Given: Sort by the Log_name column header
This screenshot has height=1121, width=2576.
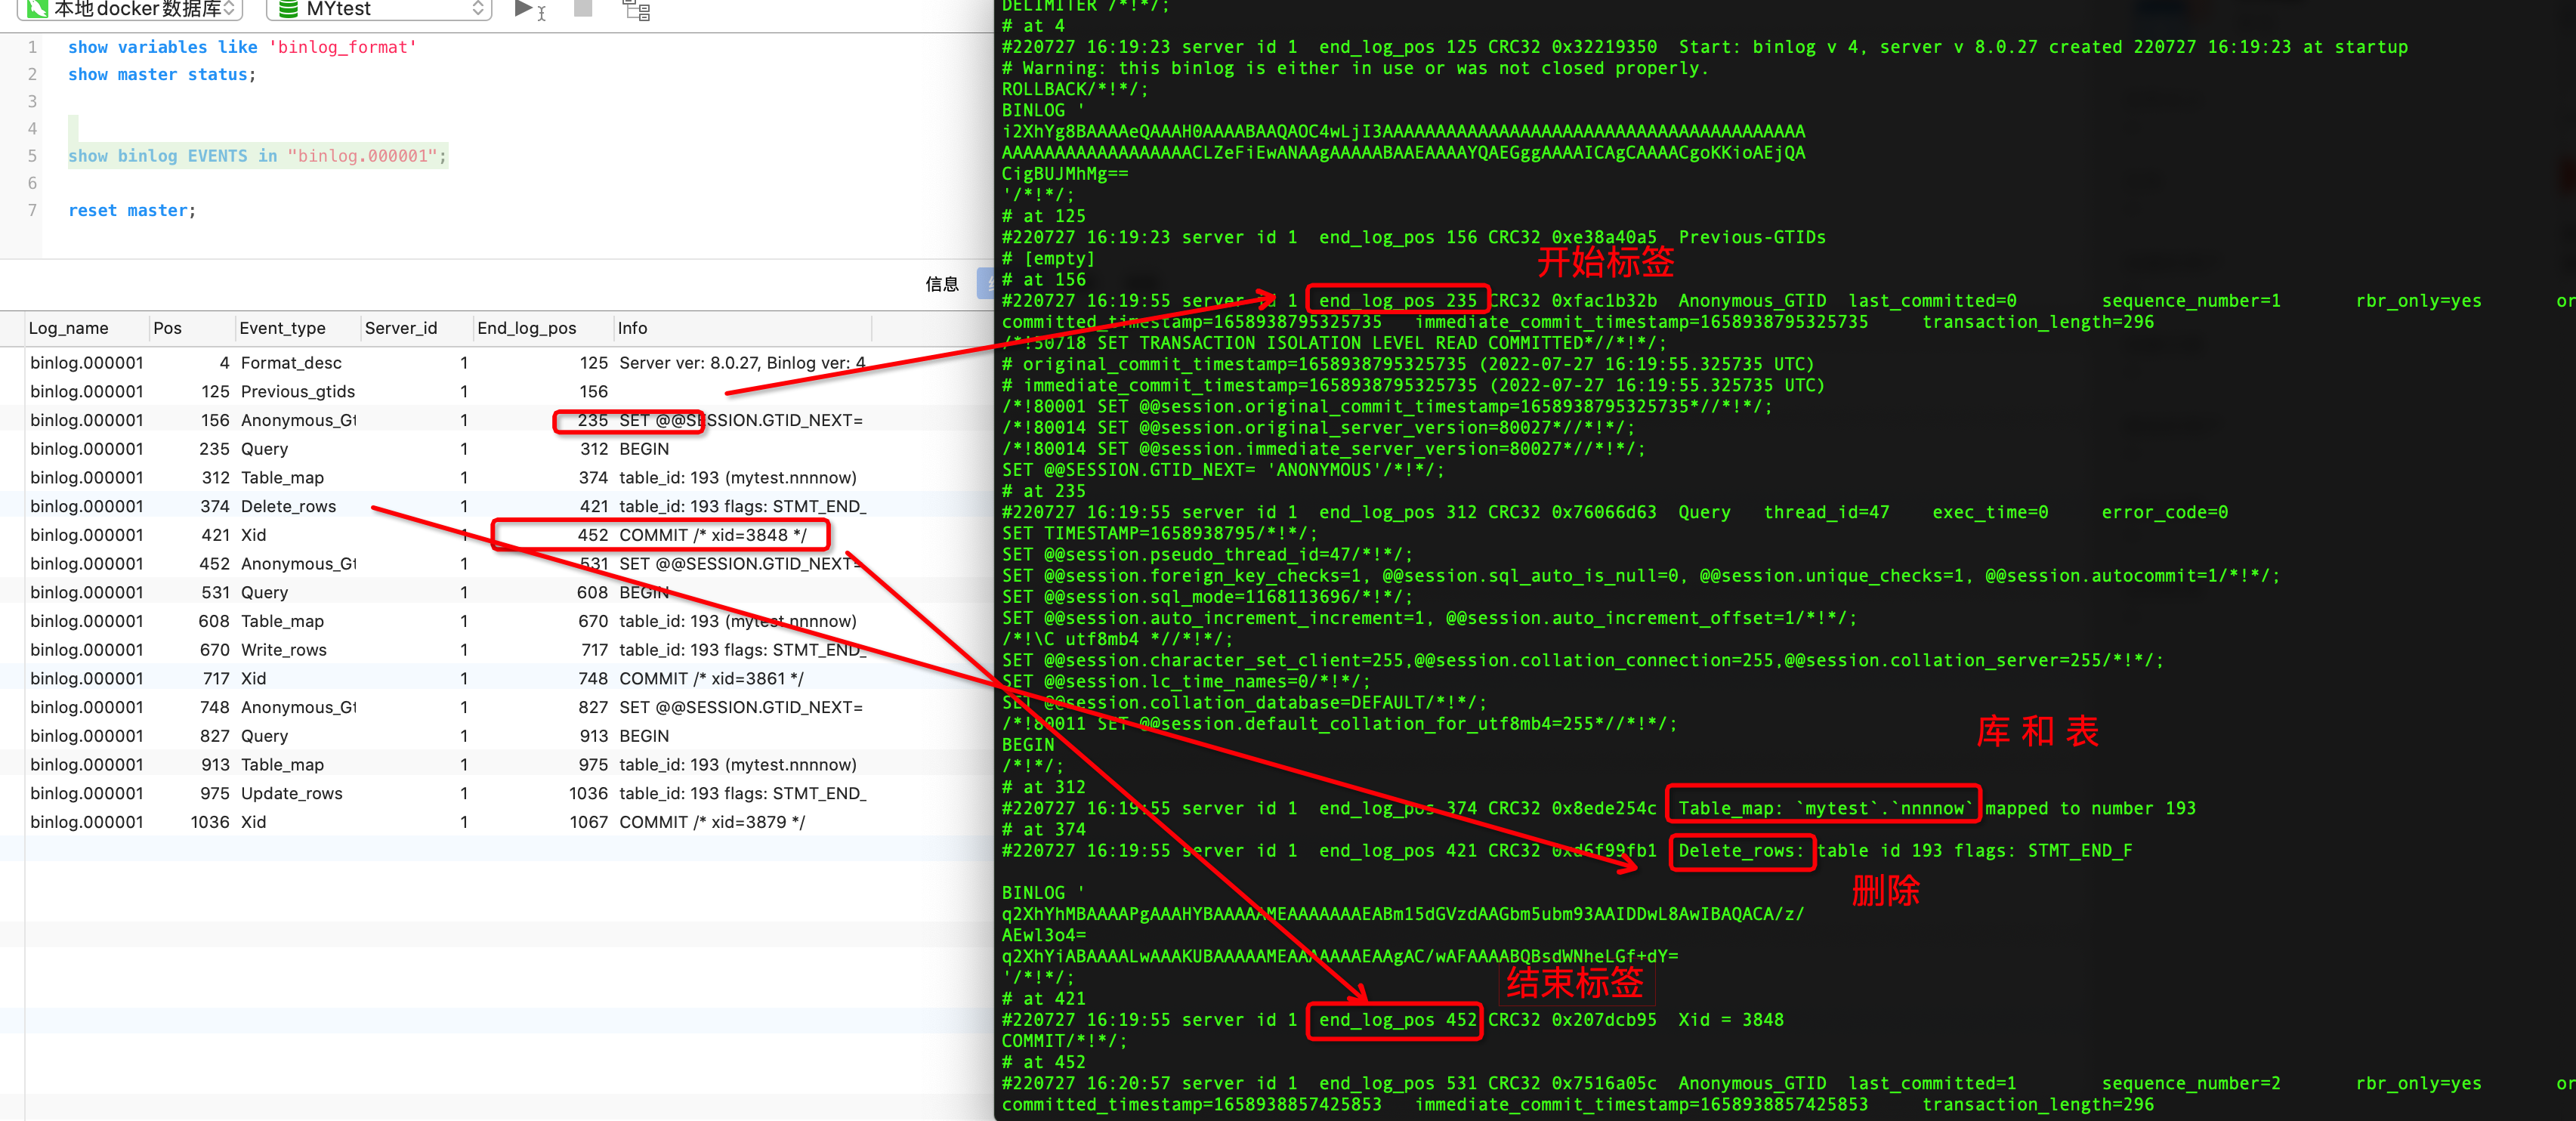Looking at the screenshot, I should 68,328.
